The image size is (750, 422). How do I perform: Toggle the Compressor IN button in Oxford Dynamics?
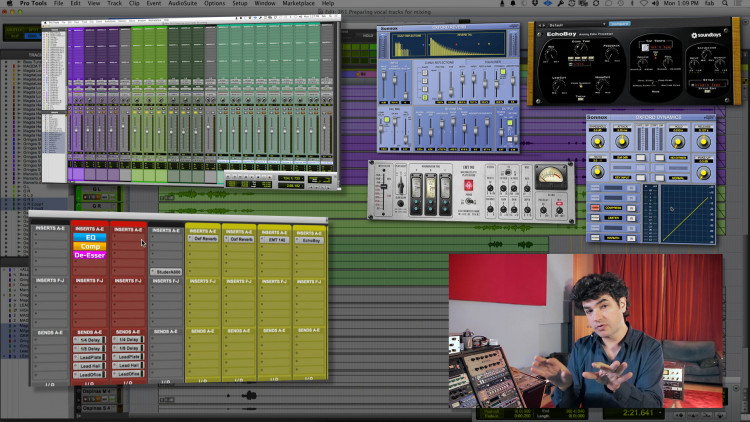coord(631,208)
